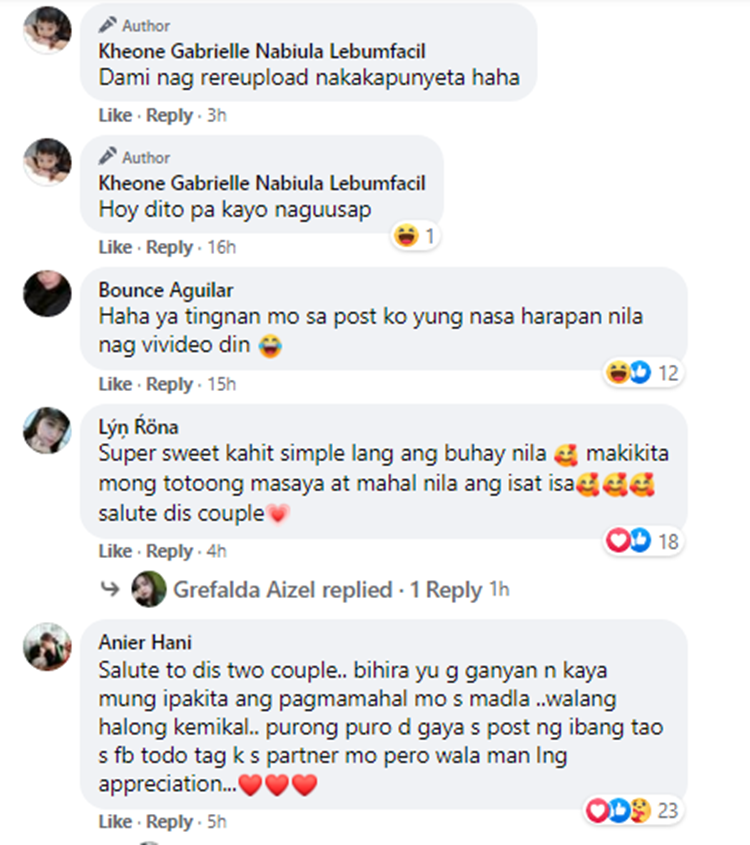Like Anier Hani's comment
The image size is (750, 845).
pos(115,822)
